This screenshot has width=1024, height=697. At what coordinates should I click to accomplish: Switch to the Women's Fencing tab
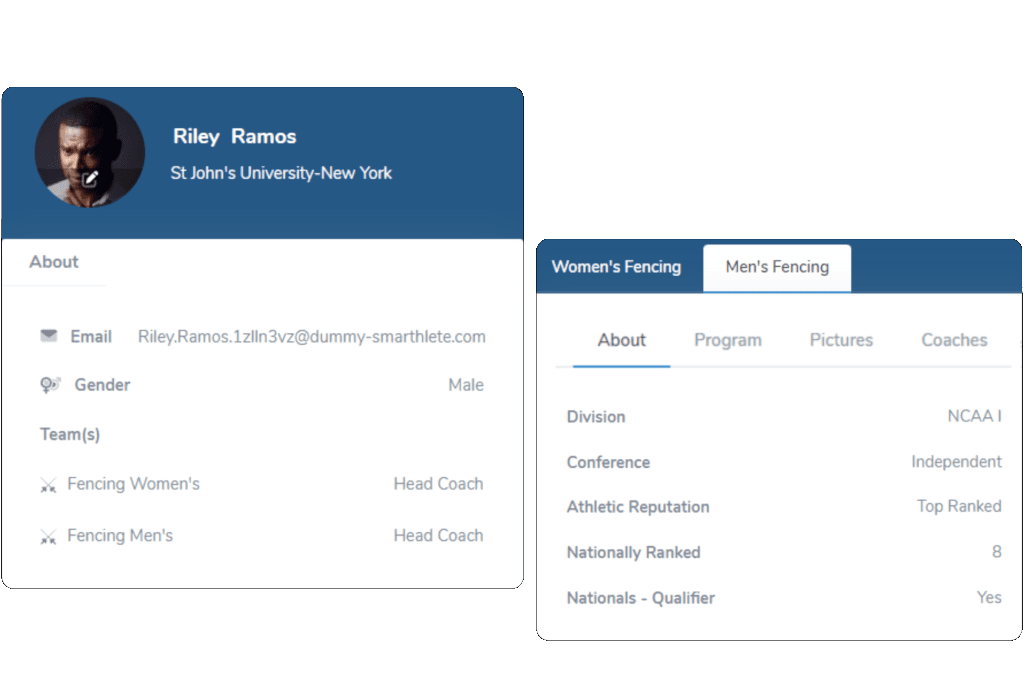pyautogui.click(x=616, y=267)
